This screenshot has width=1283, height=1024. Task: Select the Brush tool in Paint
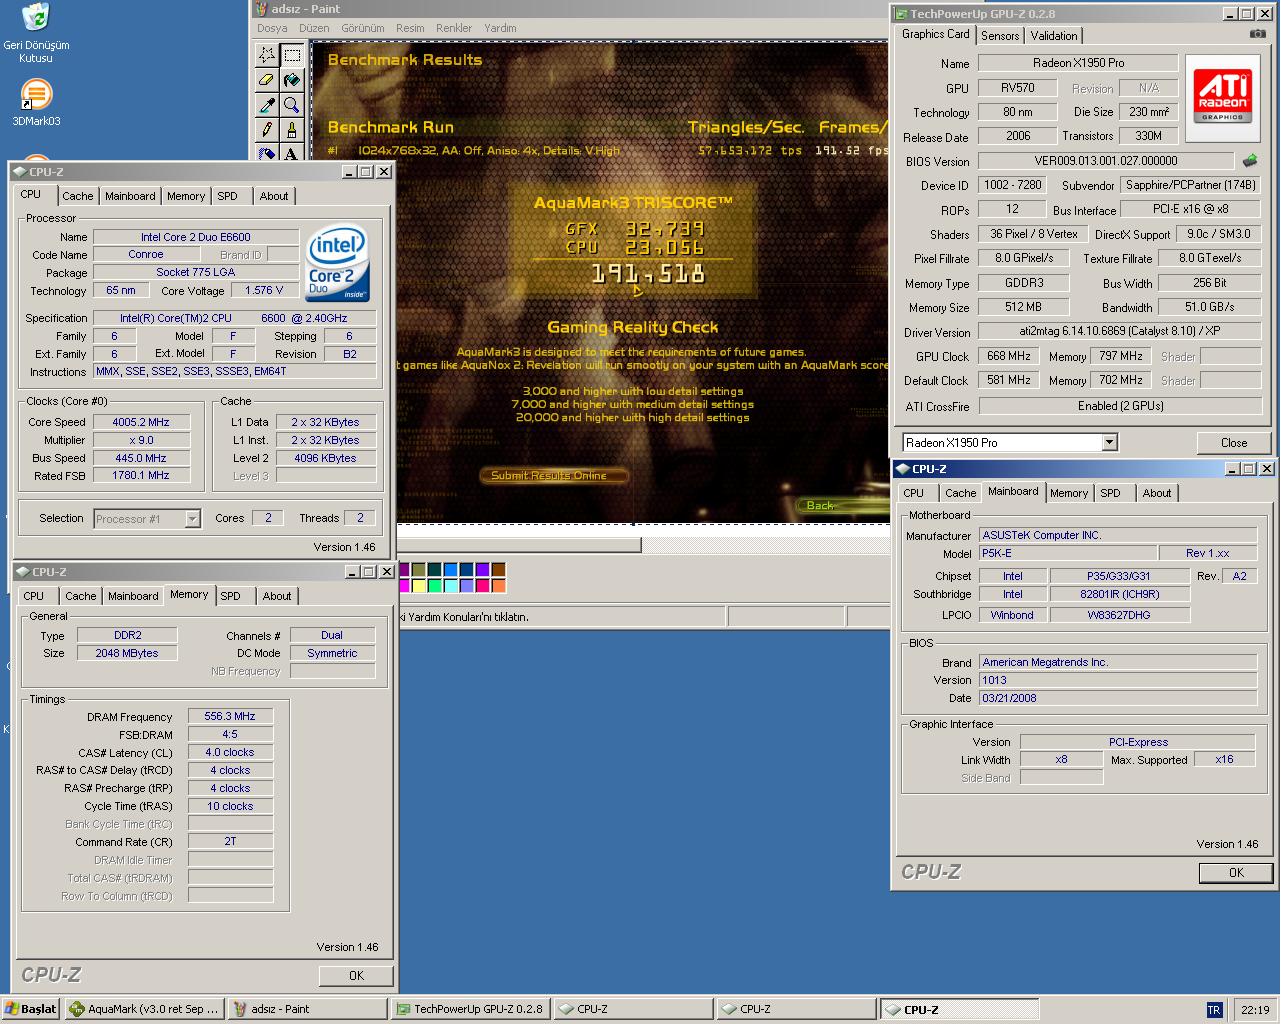[291, 130]
